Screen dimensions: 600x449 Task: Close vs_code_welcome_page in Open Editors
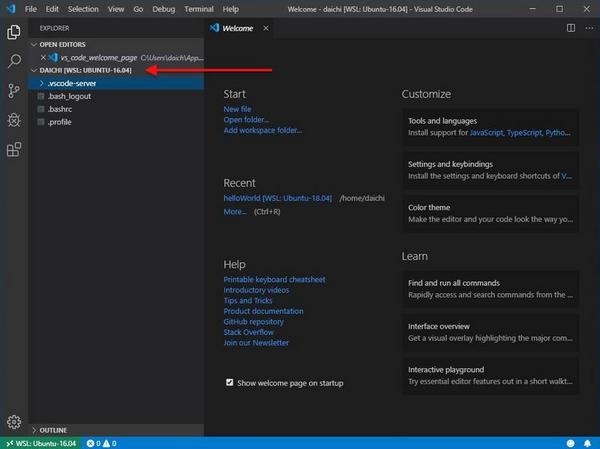(x=43, y=57)
